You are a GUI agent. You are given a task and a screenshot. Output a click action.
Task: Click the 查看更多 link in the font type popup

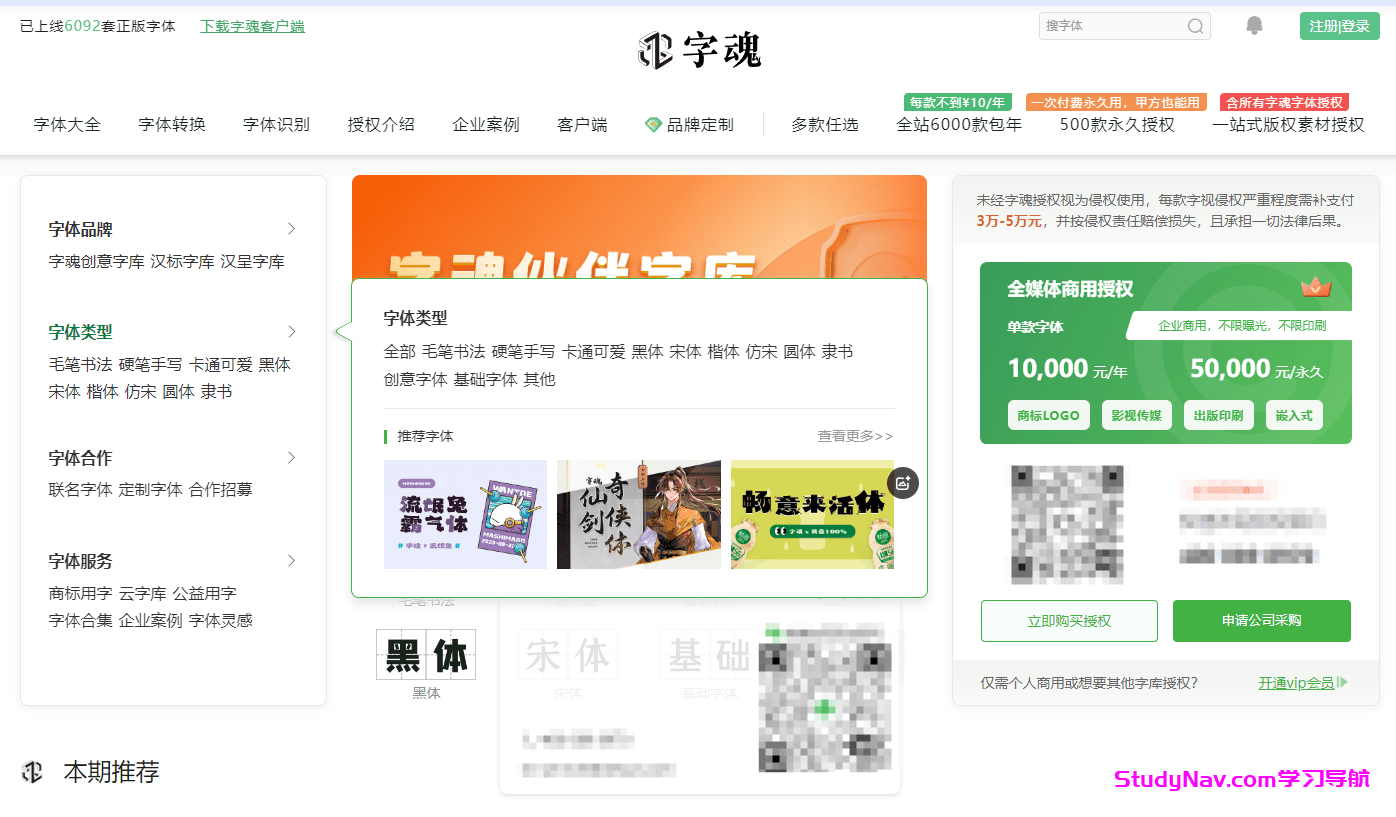tap(855, 436)
